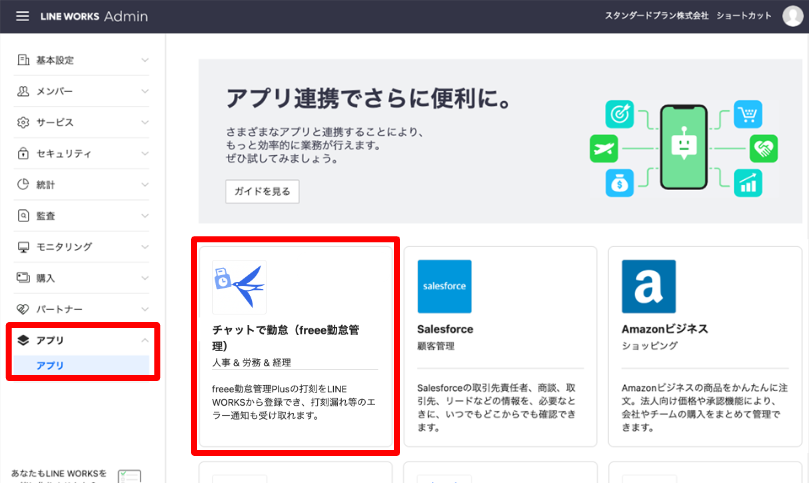The width and height of the screenshot is (809, 483).
Task: Click the メンバー people icon
Action: [x=23, y=91]
